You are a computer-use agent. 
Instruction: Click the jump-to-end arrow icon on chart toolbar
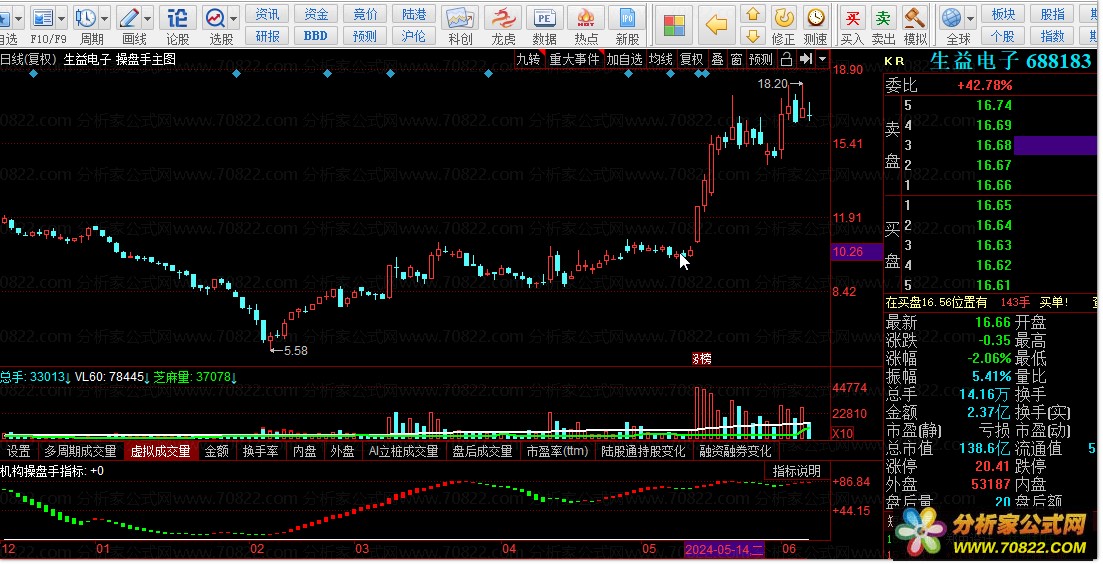pos(805,59)
